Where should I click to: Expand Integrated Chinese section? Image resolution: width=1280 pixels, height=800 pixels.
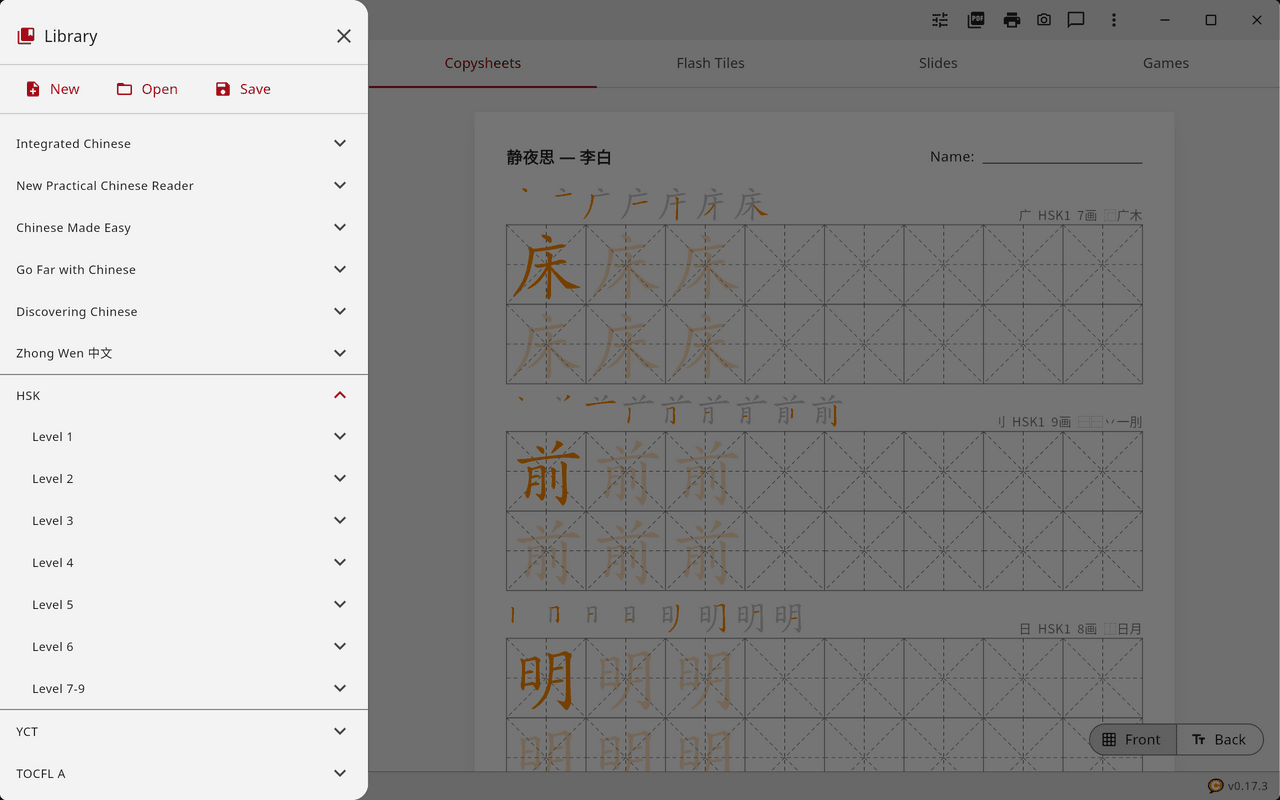click(x=184, y=143)
